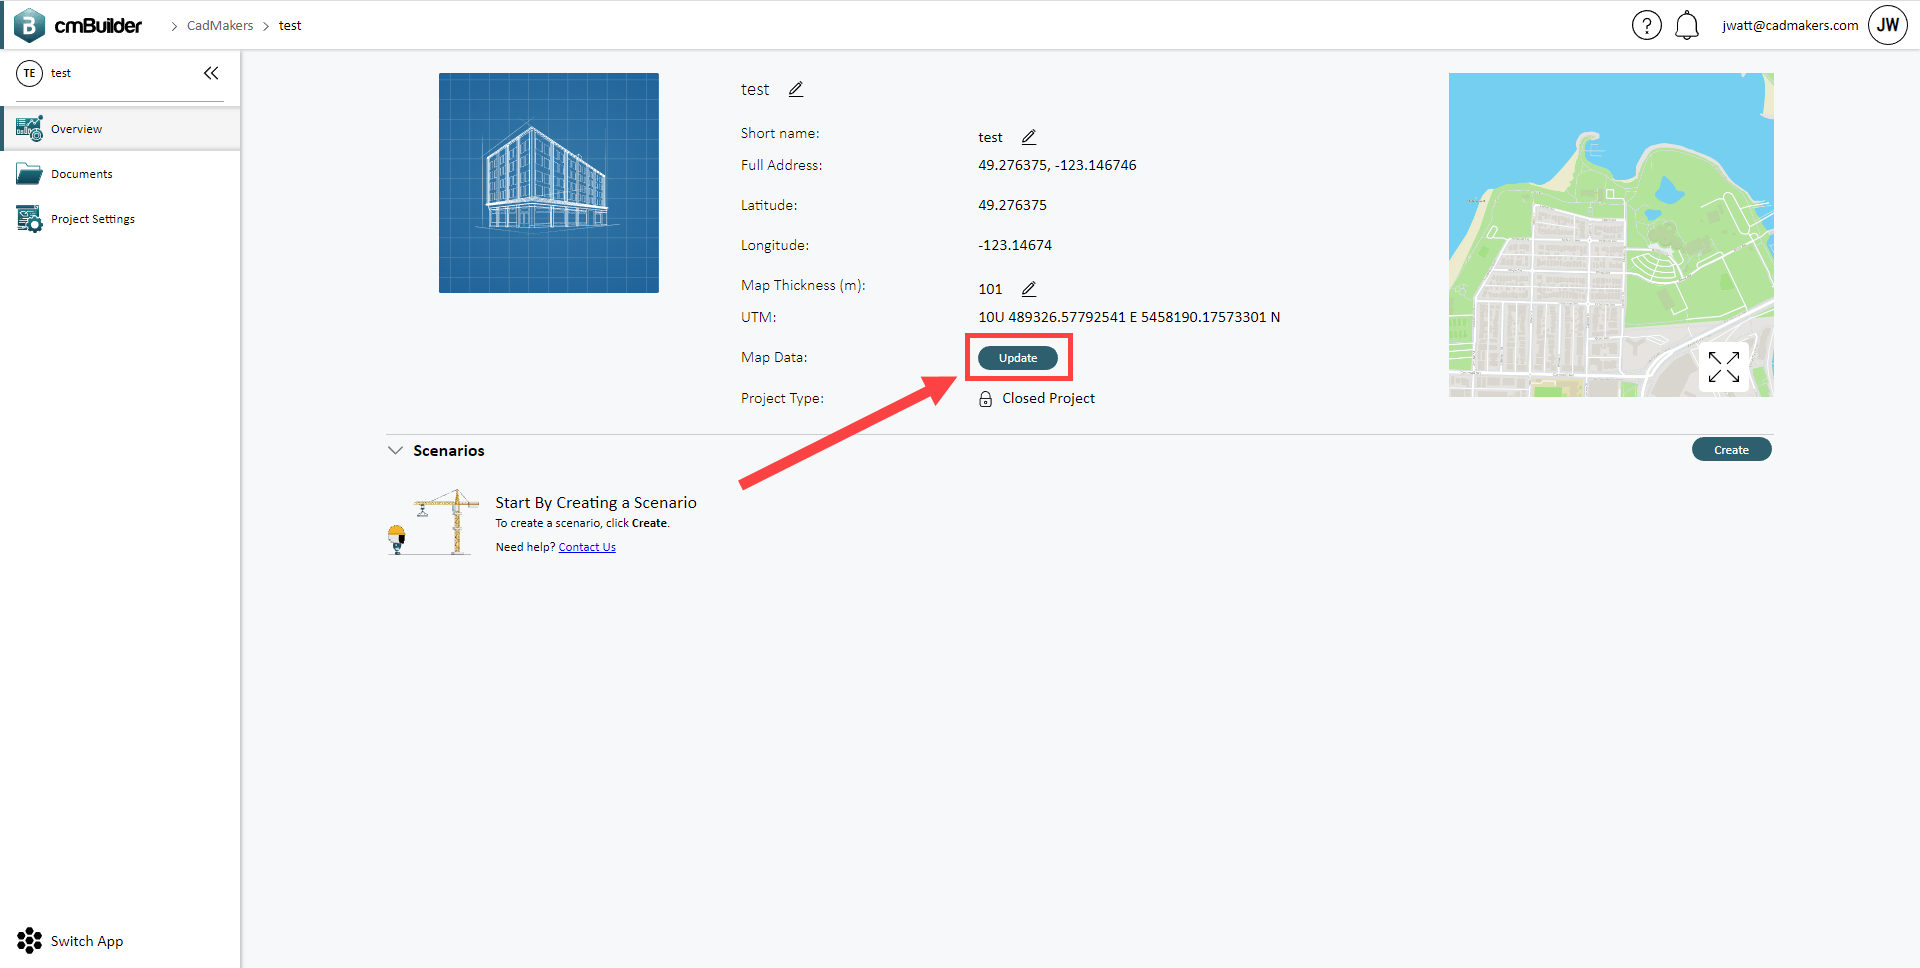Edit the short name field

pos(1030,137)
